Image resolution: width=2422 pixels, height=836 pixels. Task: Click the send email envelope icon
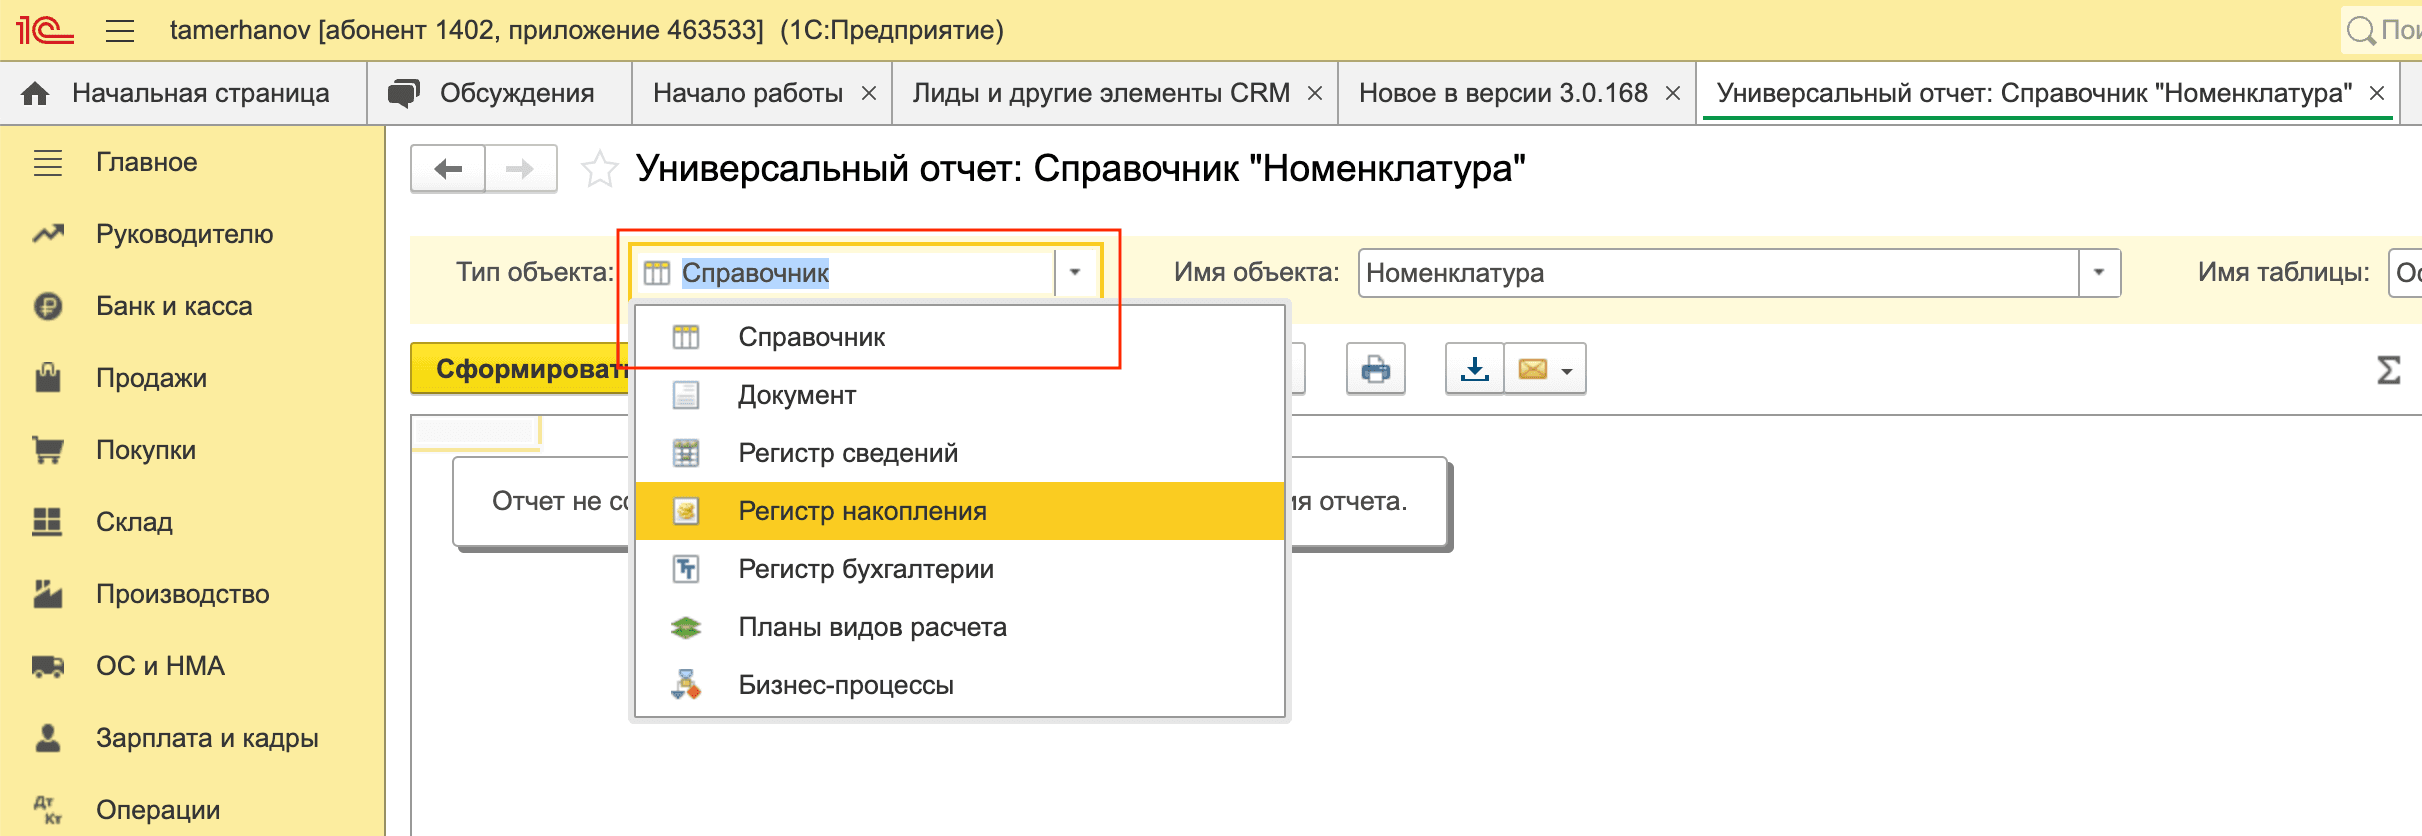(1532, 369)
